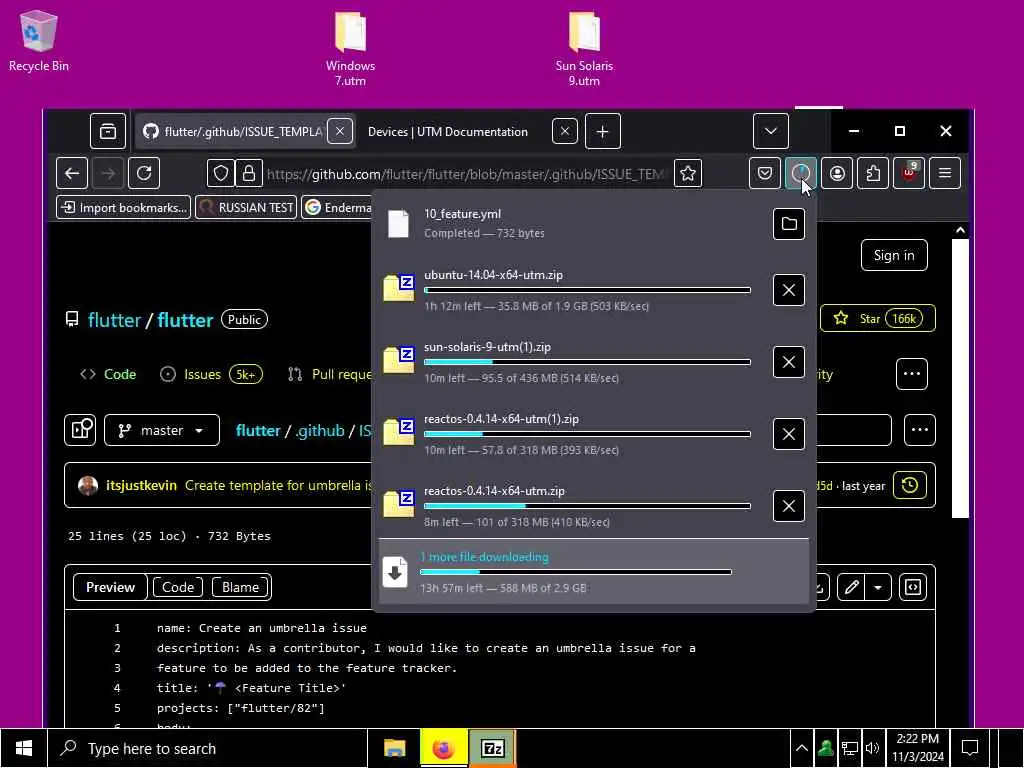Open itsjustkevin author profile link
This screenshot has width=1024, height=768.
click(141, 485)
